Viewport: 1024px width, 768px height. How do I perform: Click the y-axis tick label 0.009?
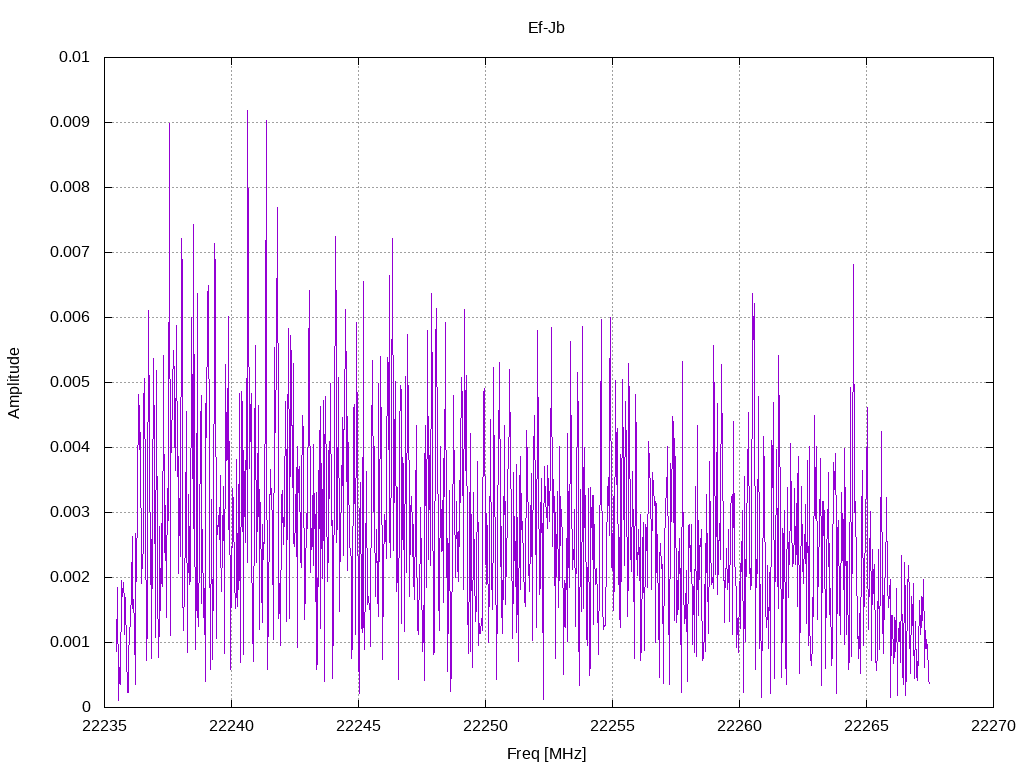coord(71,122)
